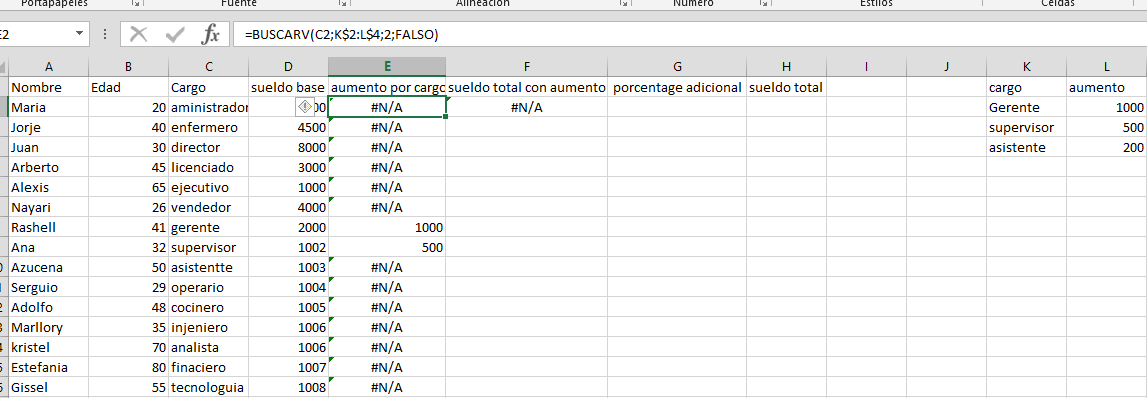Select the porcentage adicional header cell
Image resolution: width=1147 pixels, height=398 pixels.
click(677, 88)
